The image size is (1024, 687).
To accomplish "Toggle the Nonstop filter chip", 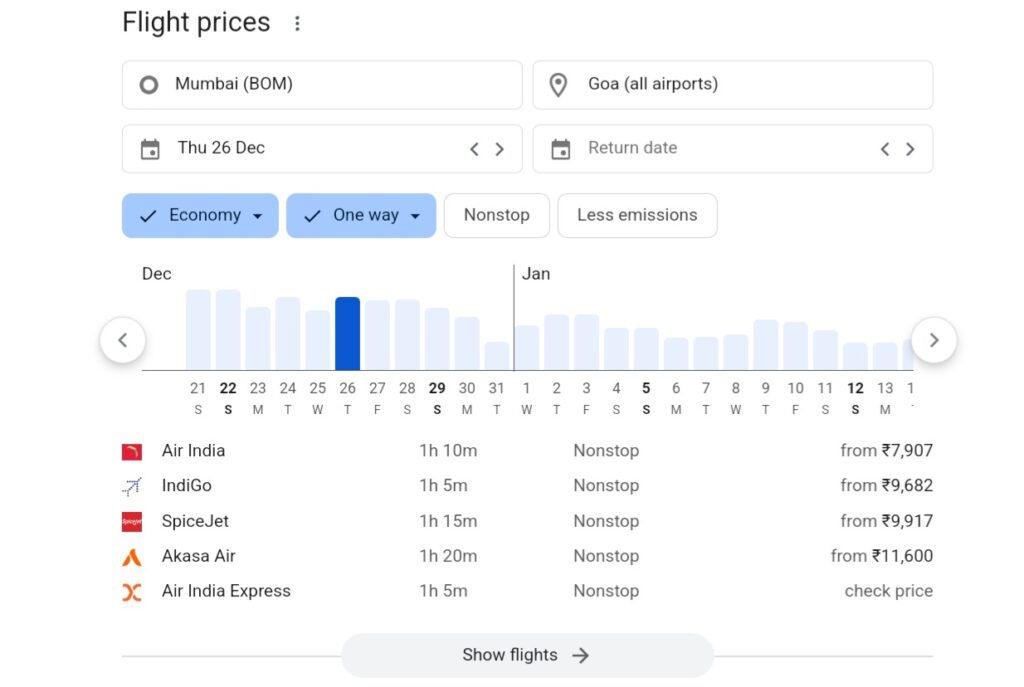I will 497,216.
